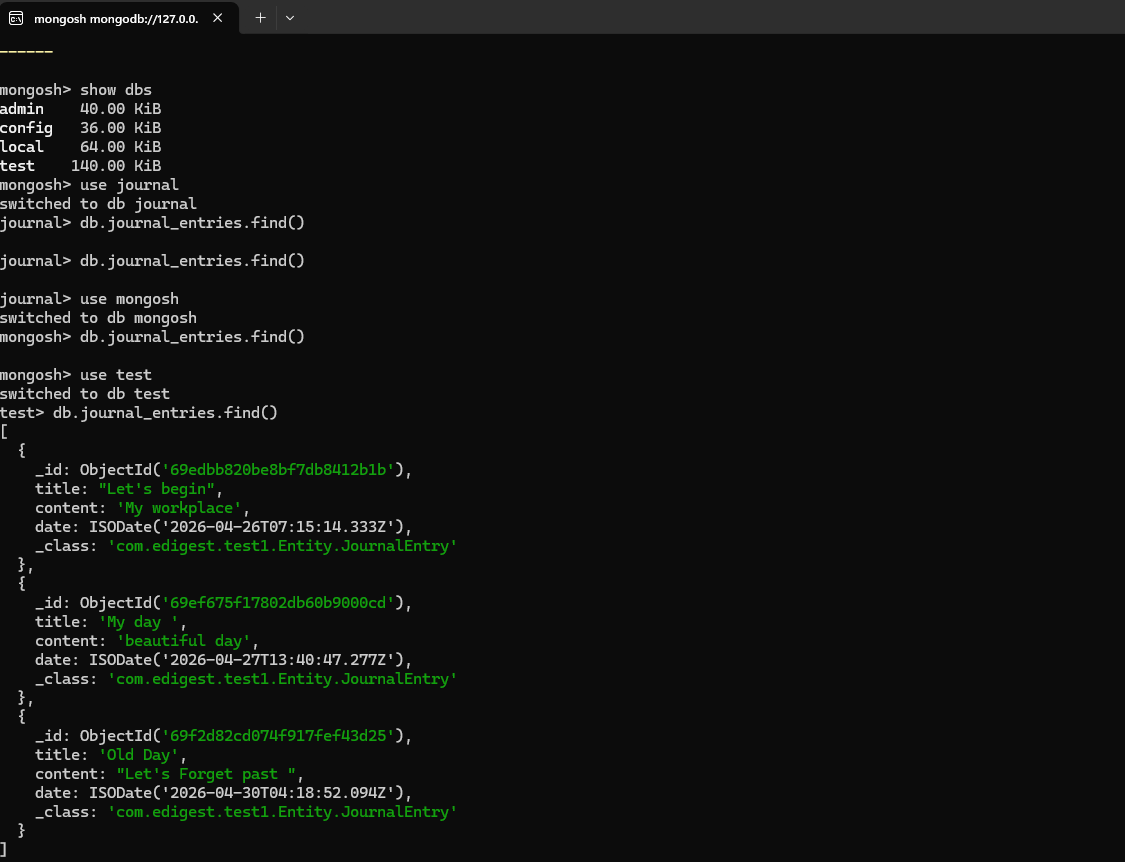This screenshot has height=862, width=1125.
Task: Click the 'use journal' command
Action: point(129,185)
